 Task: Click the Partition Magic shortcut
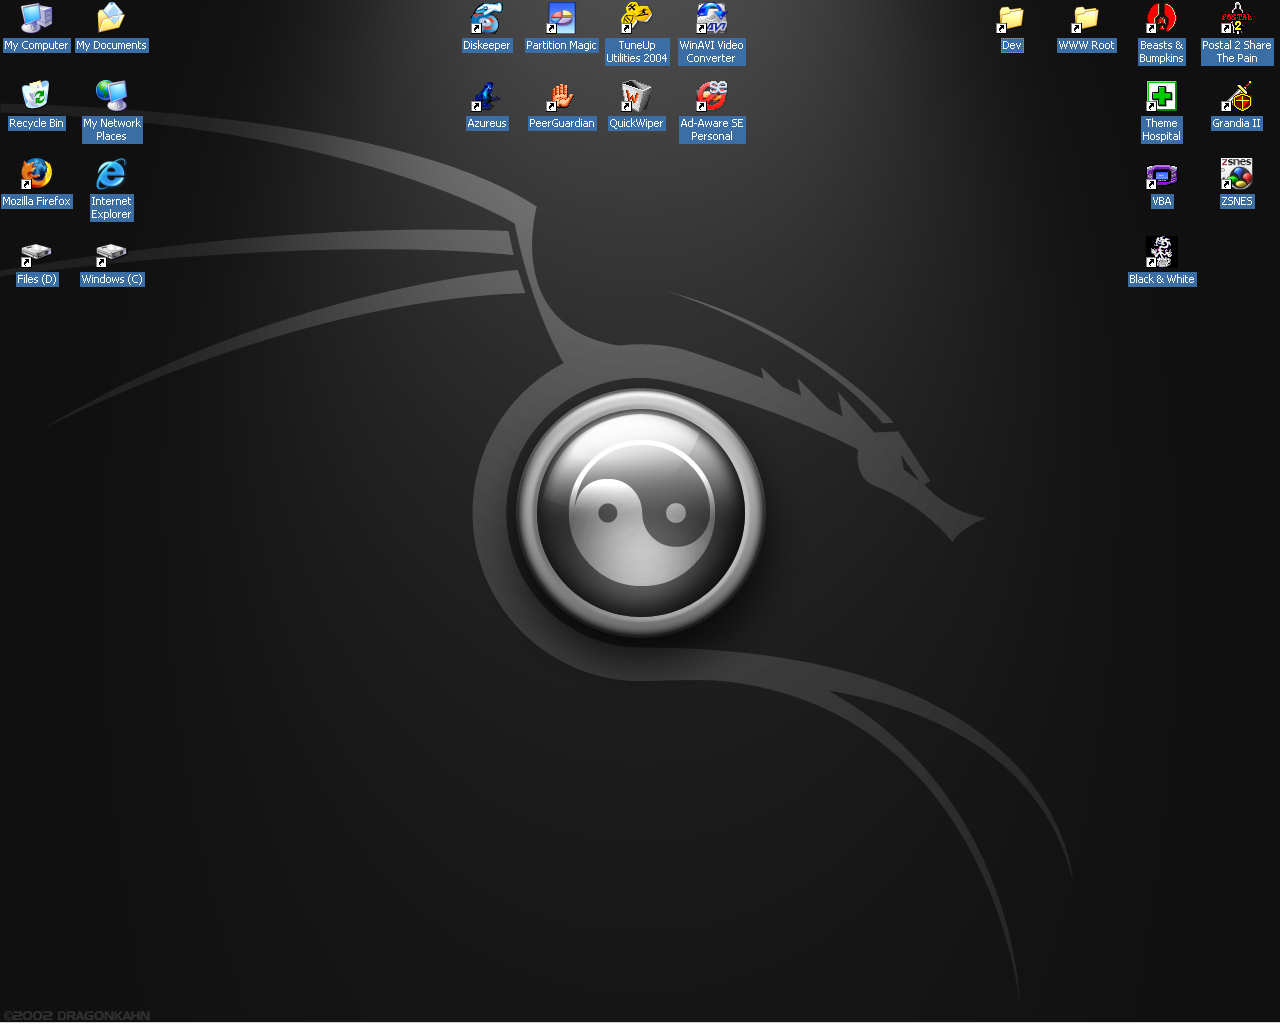click(x=561, y=18)
